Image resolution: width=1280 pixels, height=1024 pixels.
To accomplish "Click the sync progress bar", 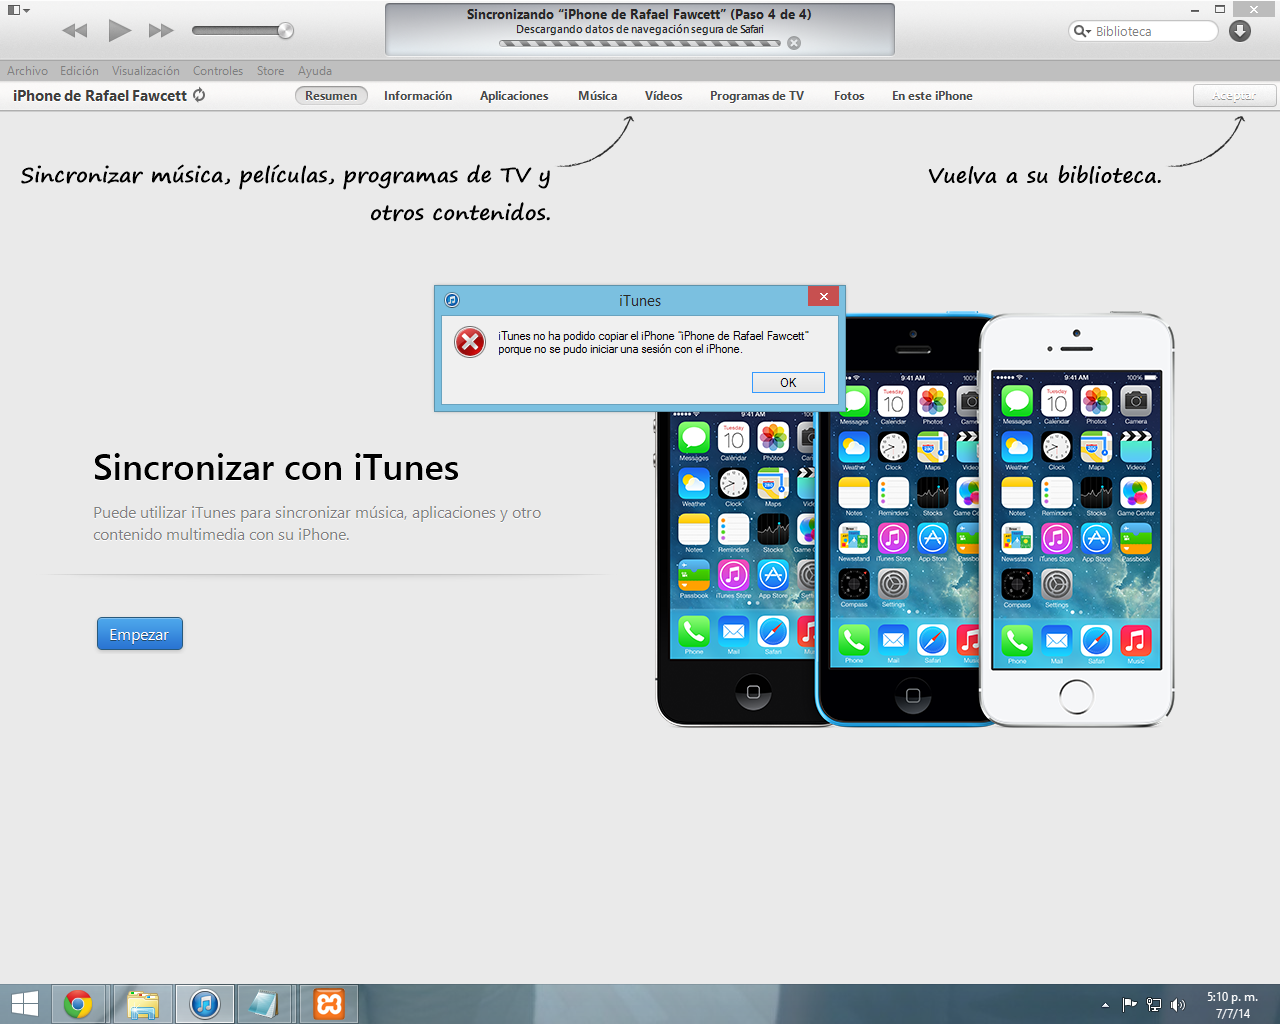I will click(640, 43).
